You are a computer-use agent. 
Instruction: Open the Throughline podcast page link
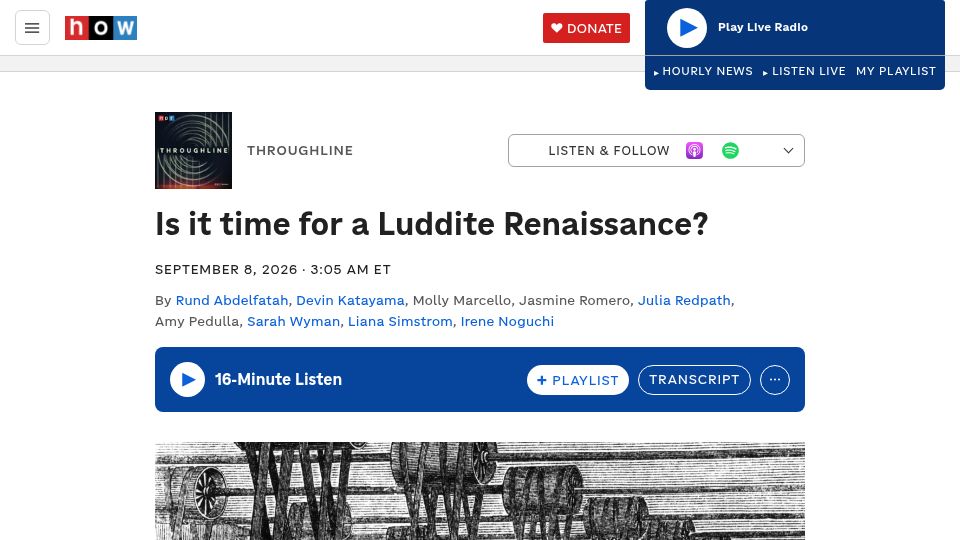(x=300, y=151)
